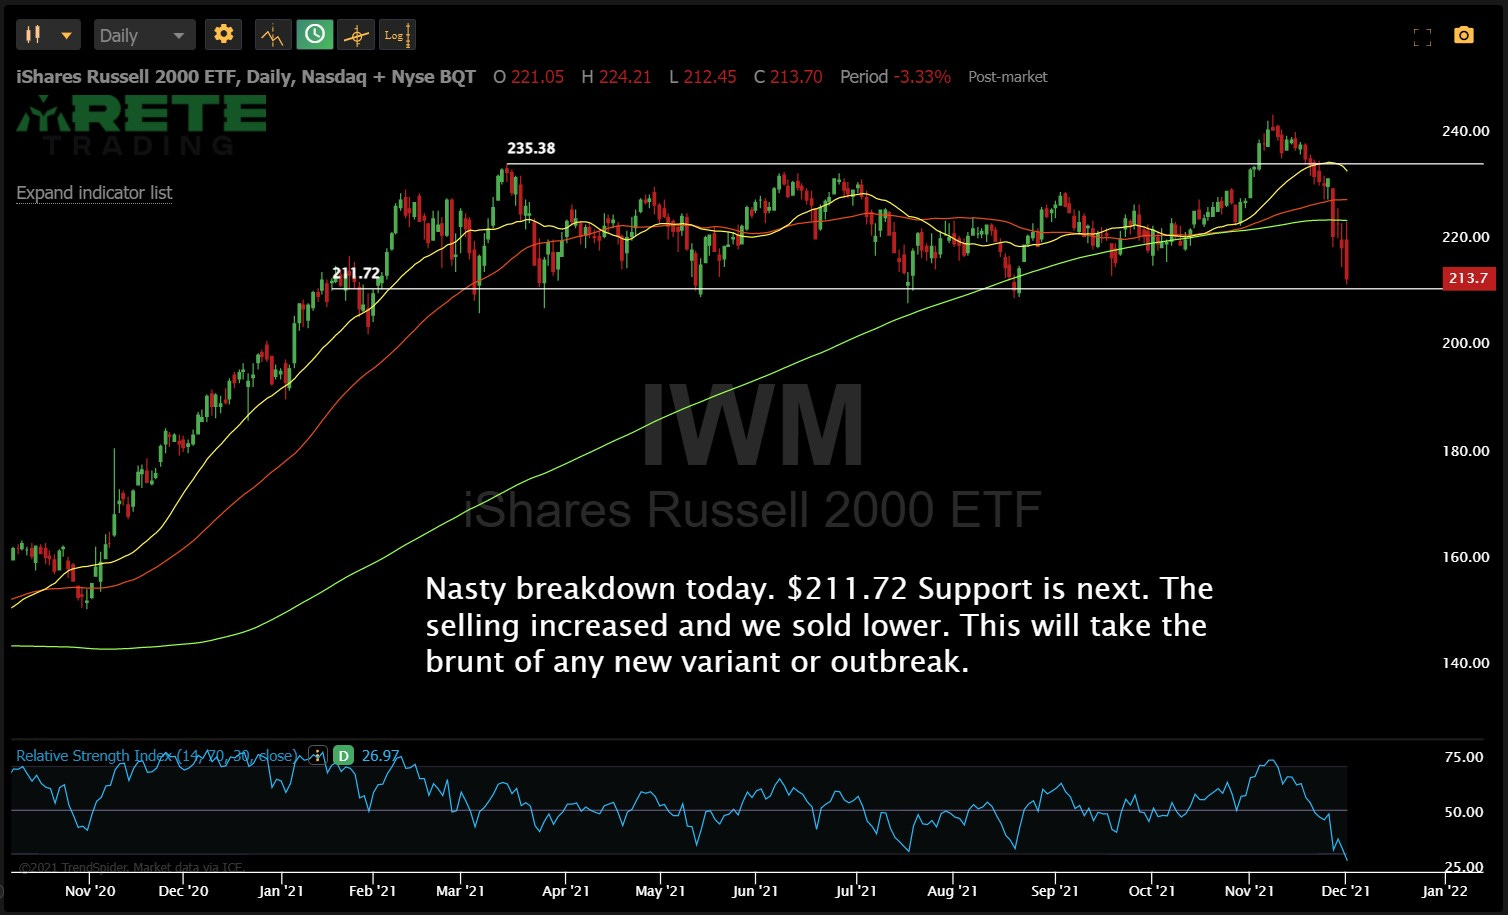Click the fullscreen brackets icon

1422,37
